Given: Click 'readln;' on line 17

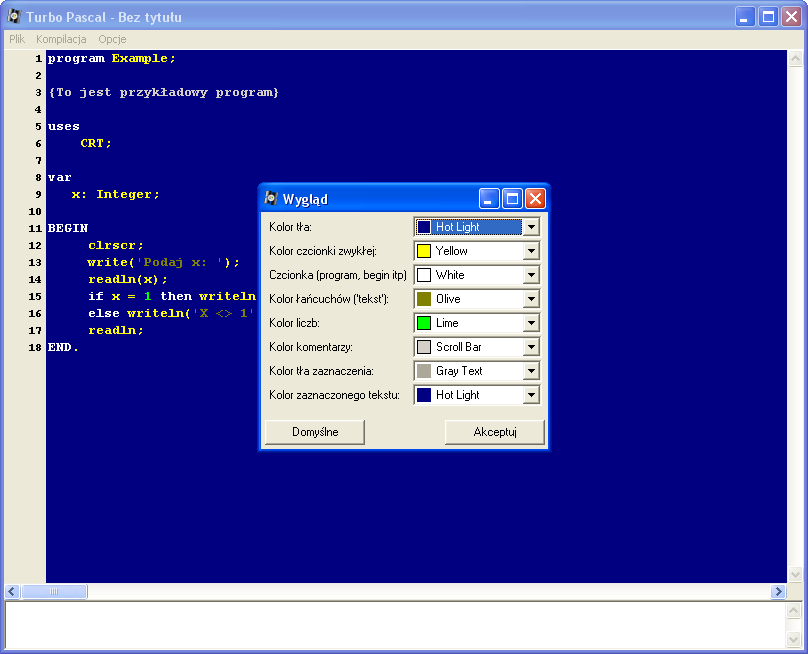Looking at the screenshot, I should pos(115,330).
